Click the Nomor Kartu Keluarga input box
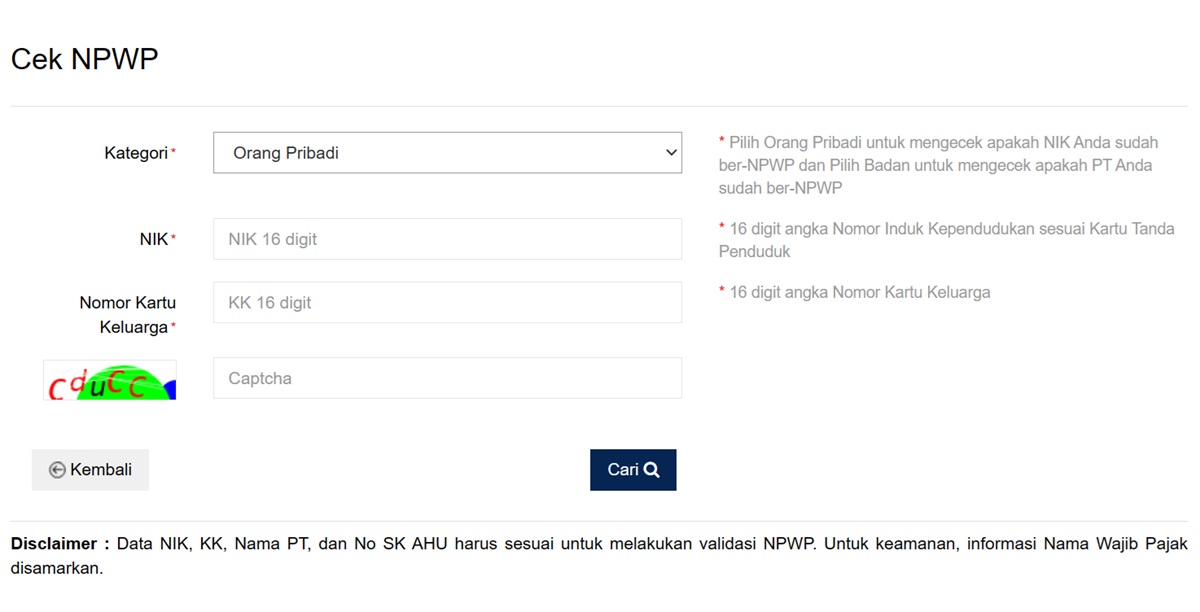 (447, 302)
